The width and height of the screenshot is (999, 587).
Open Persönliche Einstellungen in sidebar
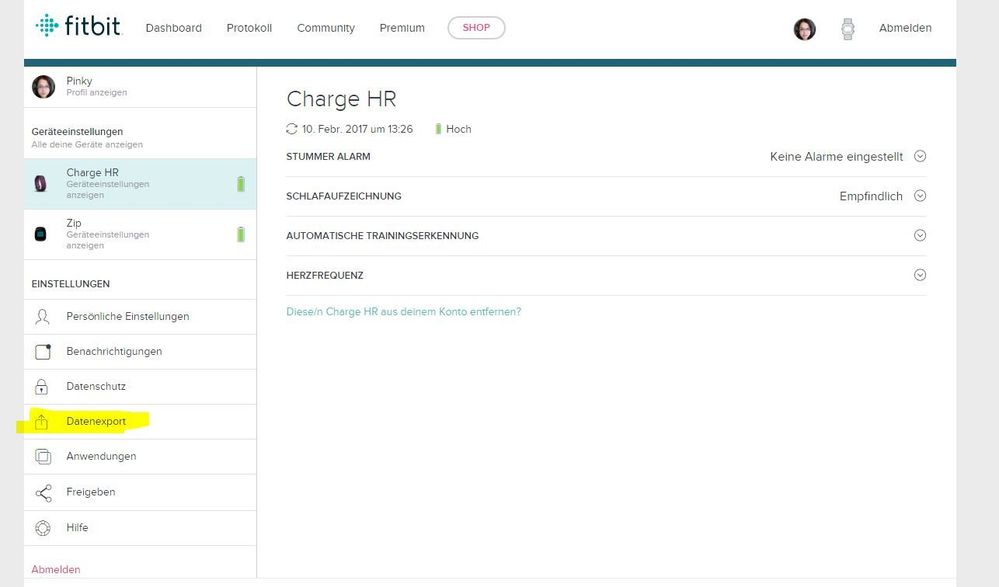pos(127,317)
